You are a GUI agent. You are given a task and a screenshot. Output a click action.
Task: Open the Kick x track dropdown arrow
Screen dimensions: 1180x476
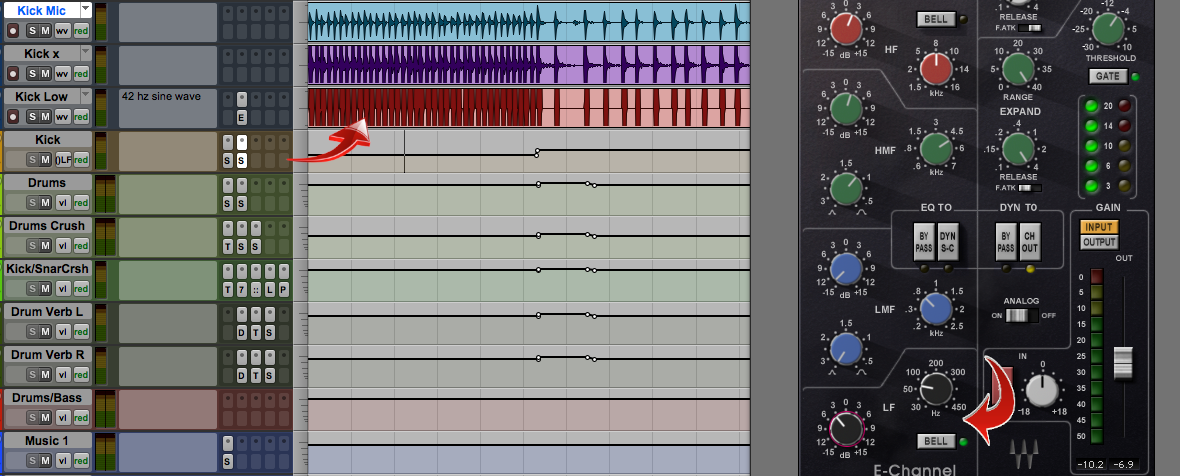click(x=85, y=52)
